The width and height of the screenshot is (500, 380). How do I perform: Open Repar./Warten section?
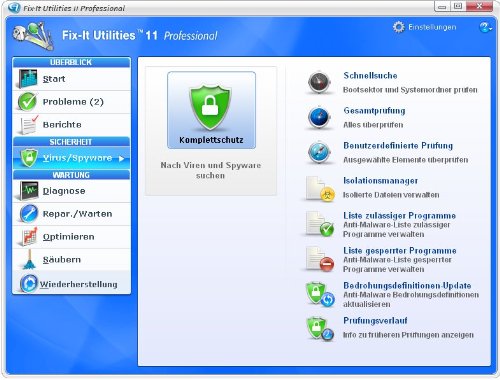tap(71, 214)
